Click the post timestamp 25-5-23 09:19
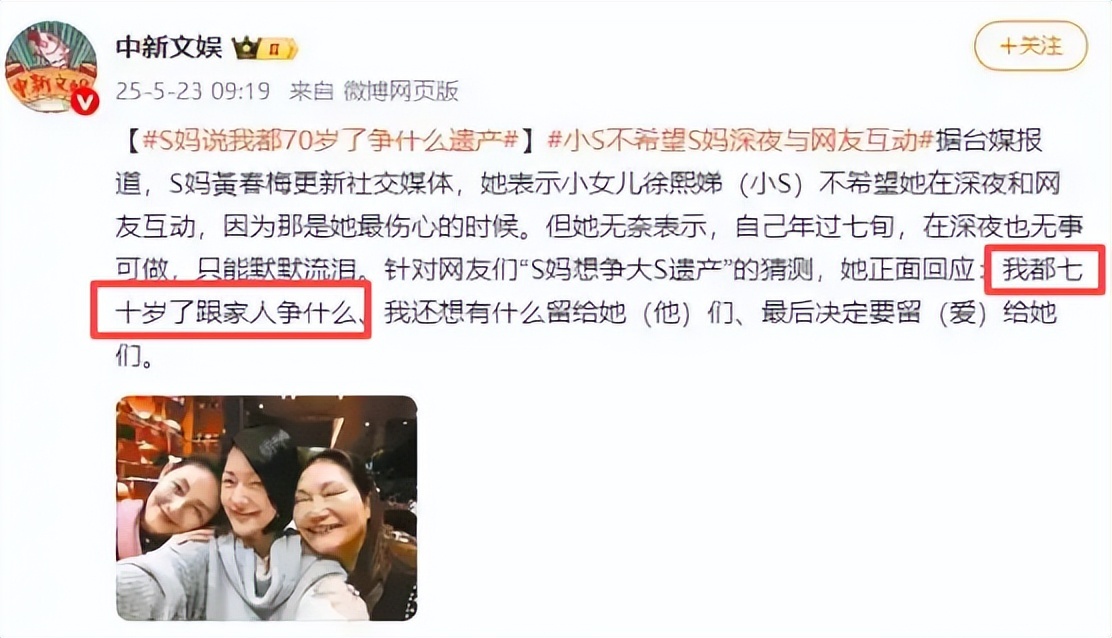1112x638 pixels. tap(193, 91)
